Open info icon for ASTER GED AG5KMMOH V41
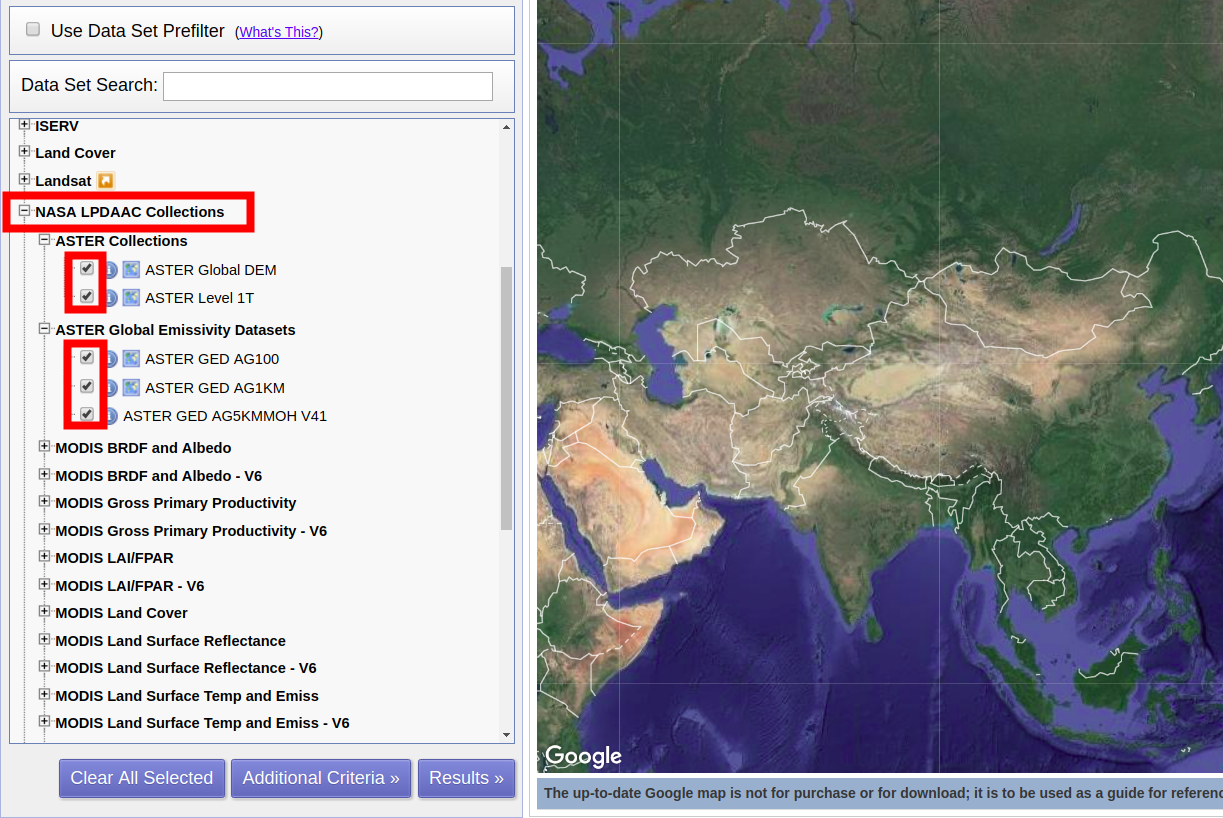1223x818 pixels. coord(110,416)
